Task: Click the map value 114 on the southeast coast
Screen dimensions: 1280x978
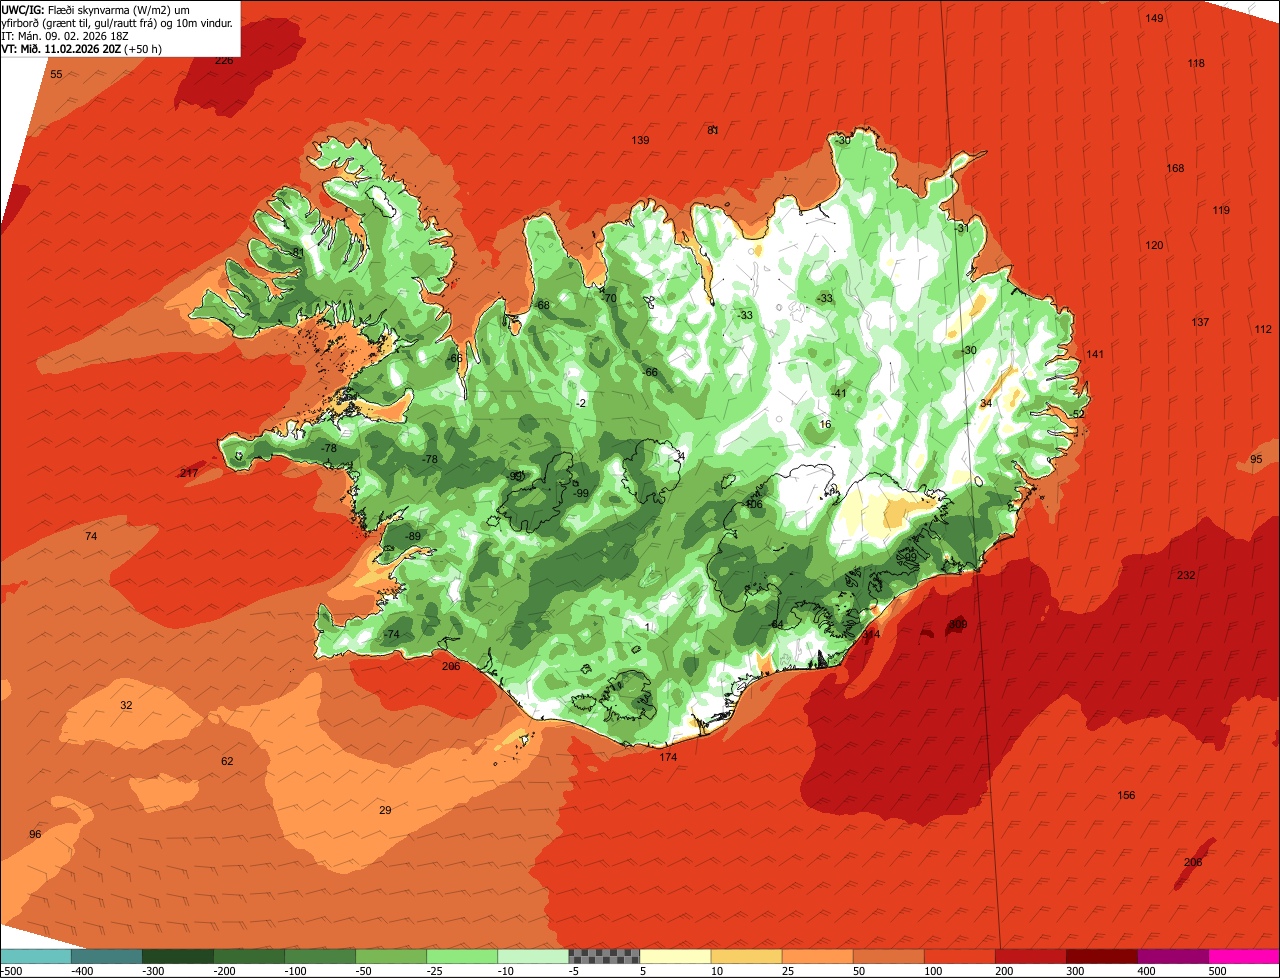Action: coord(871,635)
